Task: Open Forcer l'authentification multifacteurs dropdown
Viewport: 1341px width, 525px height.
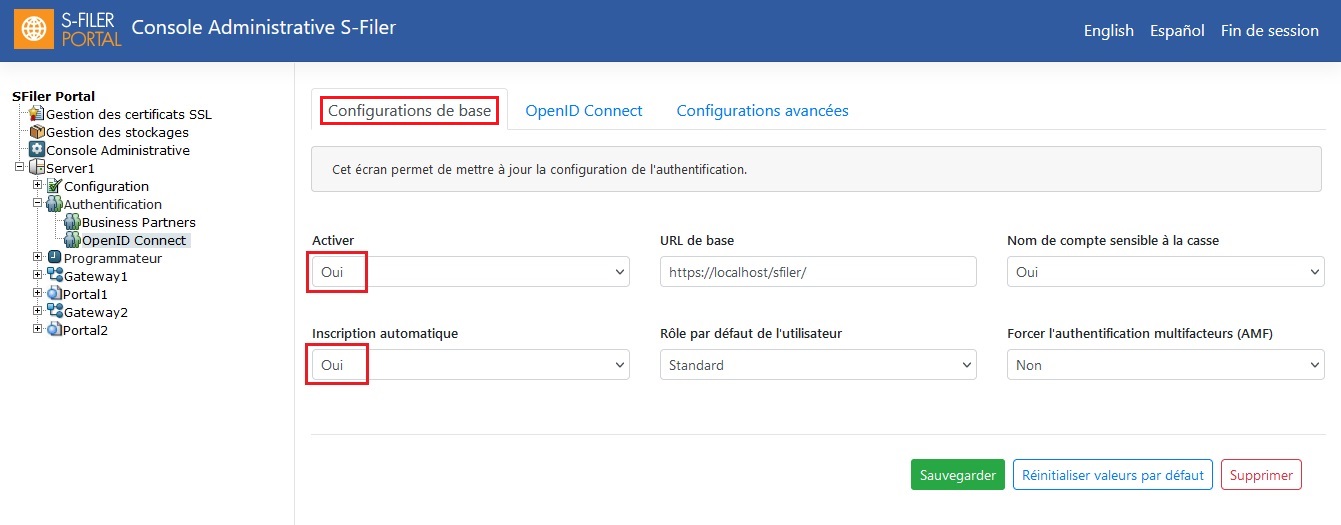Action: (1165, 365)
